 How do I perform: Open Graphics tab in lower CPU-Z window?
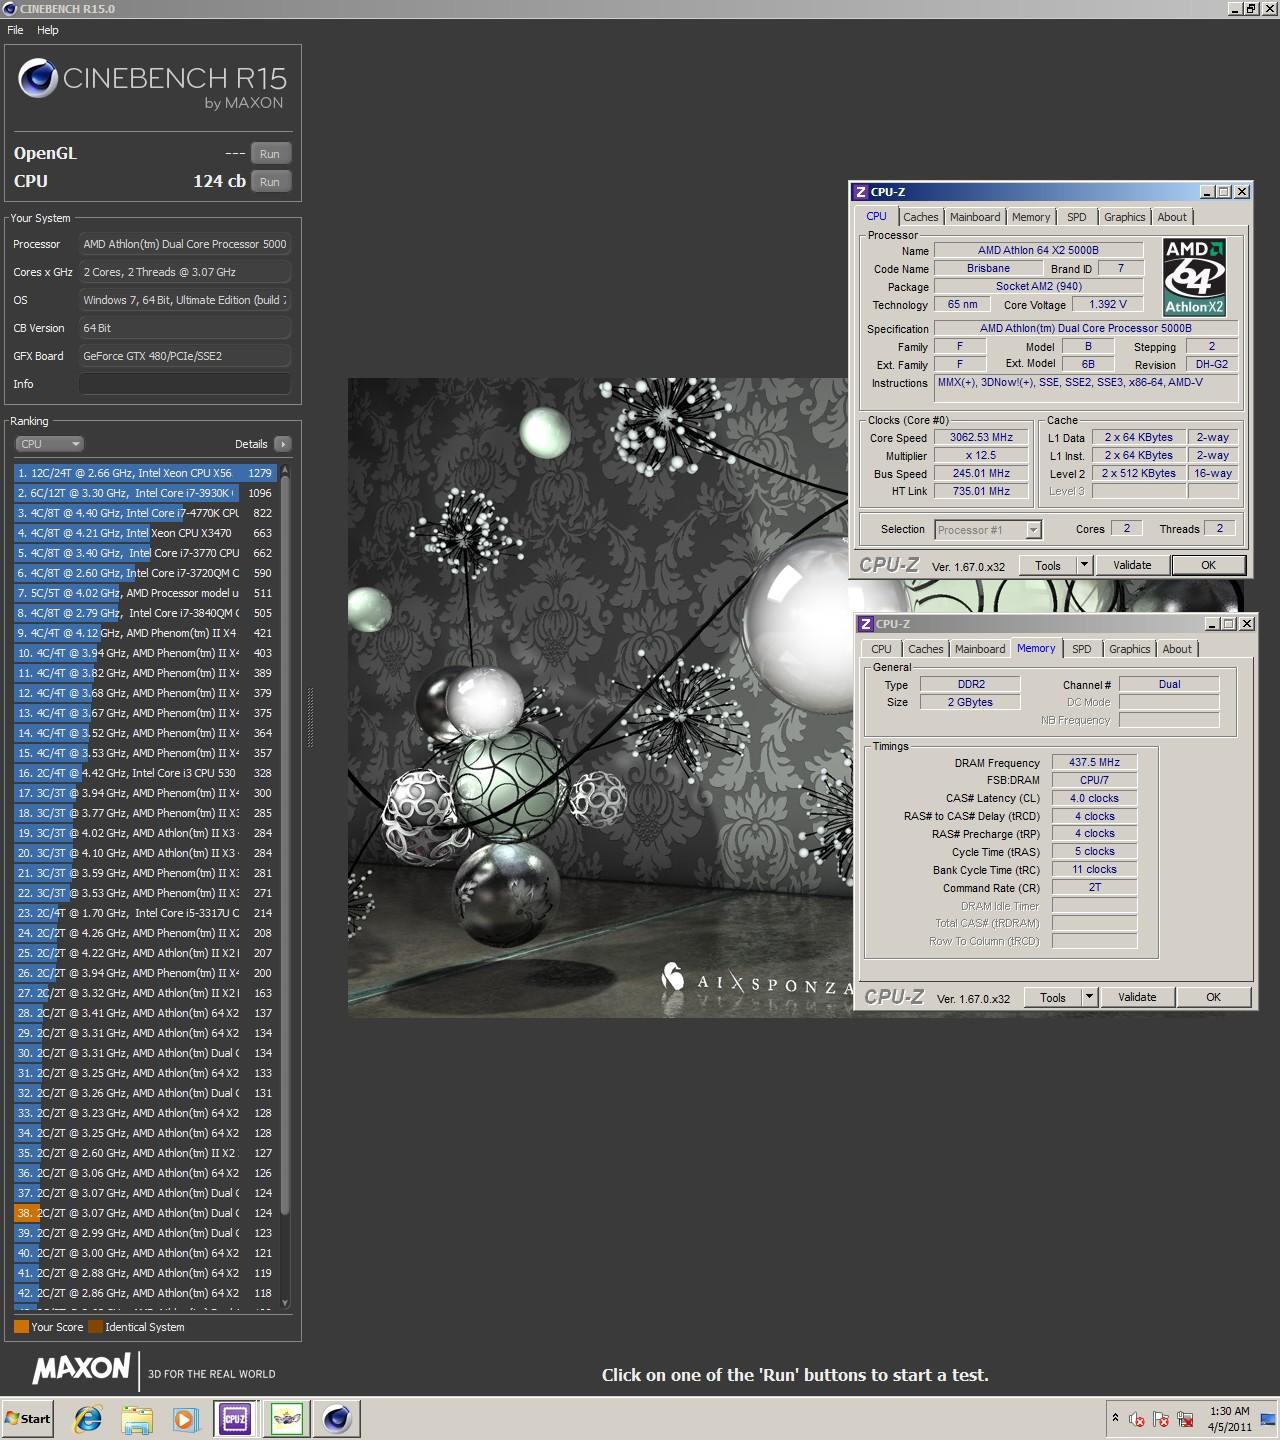1129,649
